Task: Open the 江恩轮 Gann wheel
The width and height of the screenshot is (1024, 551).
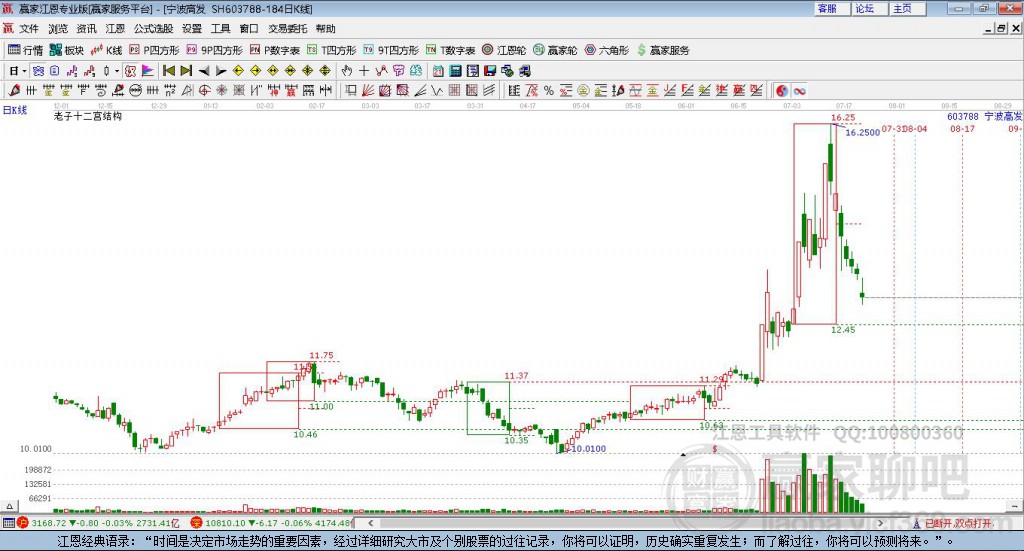Action: coord(504,50)
